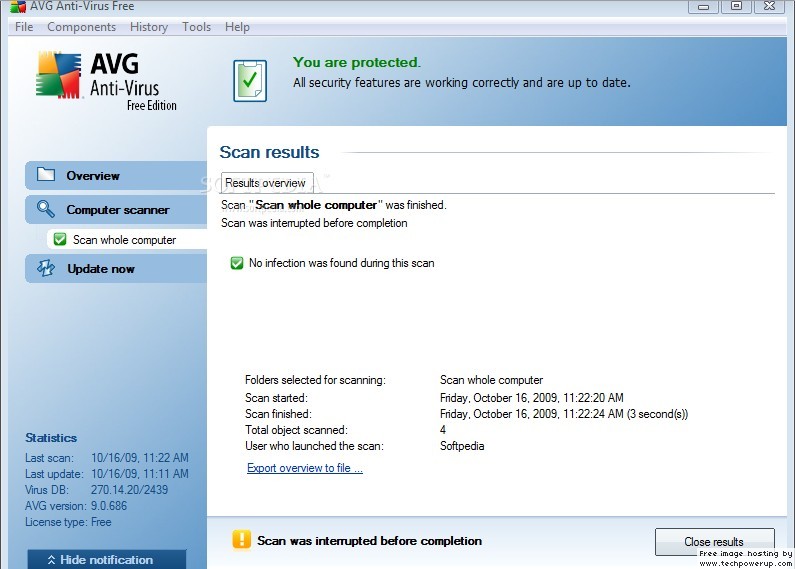This screenshot has height=569, width=795.
Task: Click the protected status checkmark document icon
Action: click(250, 81)
